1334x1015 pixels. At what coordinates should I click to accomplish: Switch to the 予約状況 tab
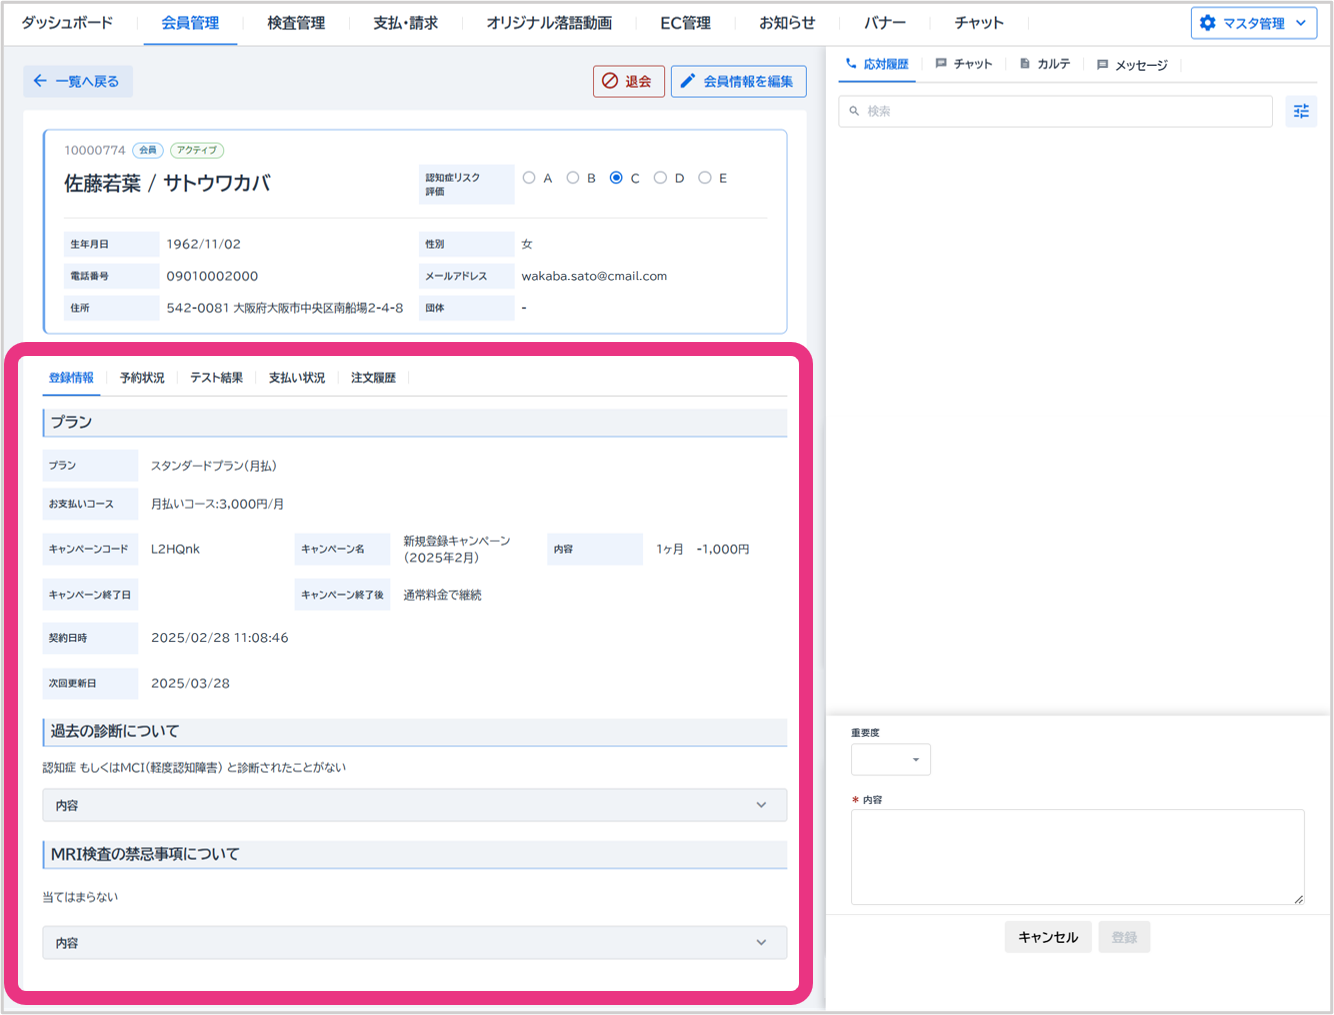142,378
